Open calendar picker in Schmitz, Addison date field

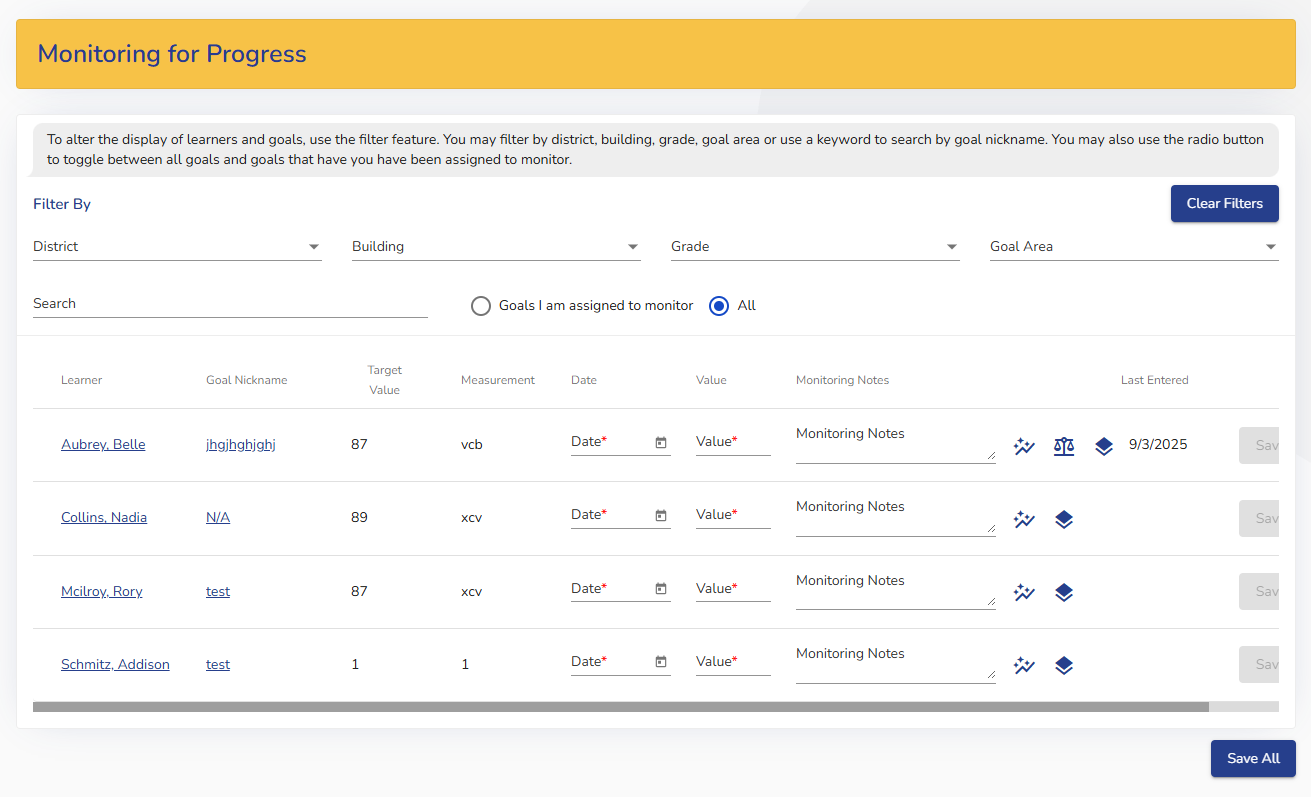pos(660,662)
